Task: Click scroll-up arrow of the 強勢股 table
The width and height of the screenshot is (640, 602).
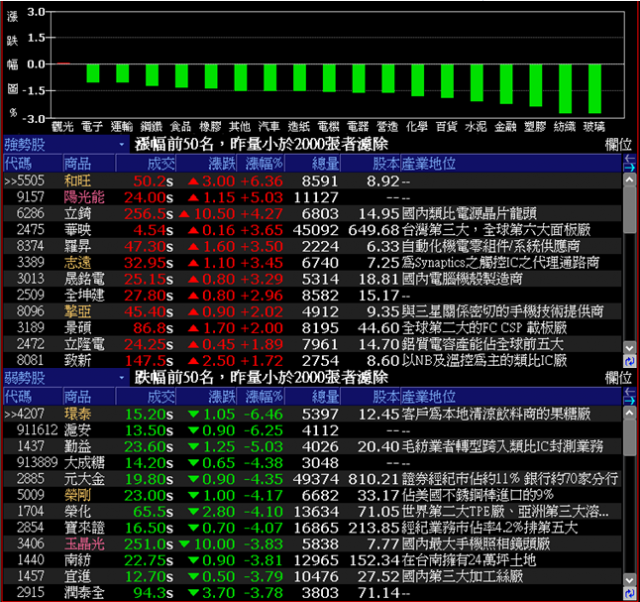Action: (x=629, y=180)
